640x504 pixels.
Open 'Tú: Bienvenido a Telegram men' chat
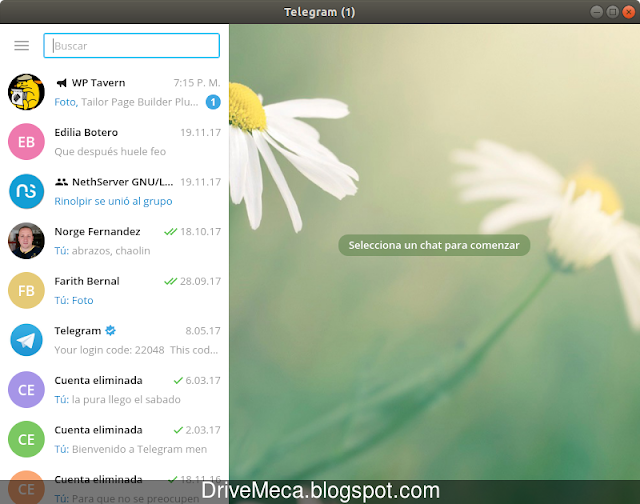tap(131, 449)
